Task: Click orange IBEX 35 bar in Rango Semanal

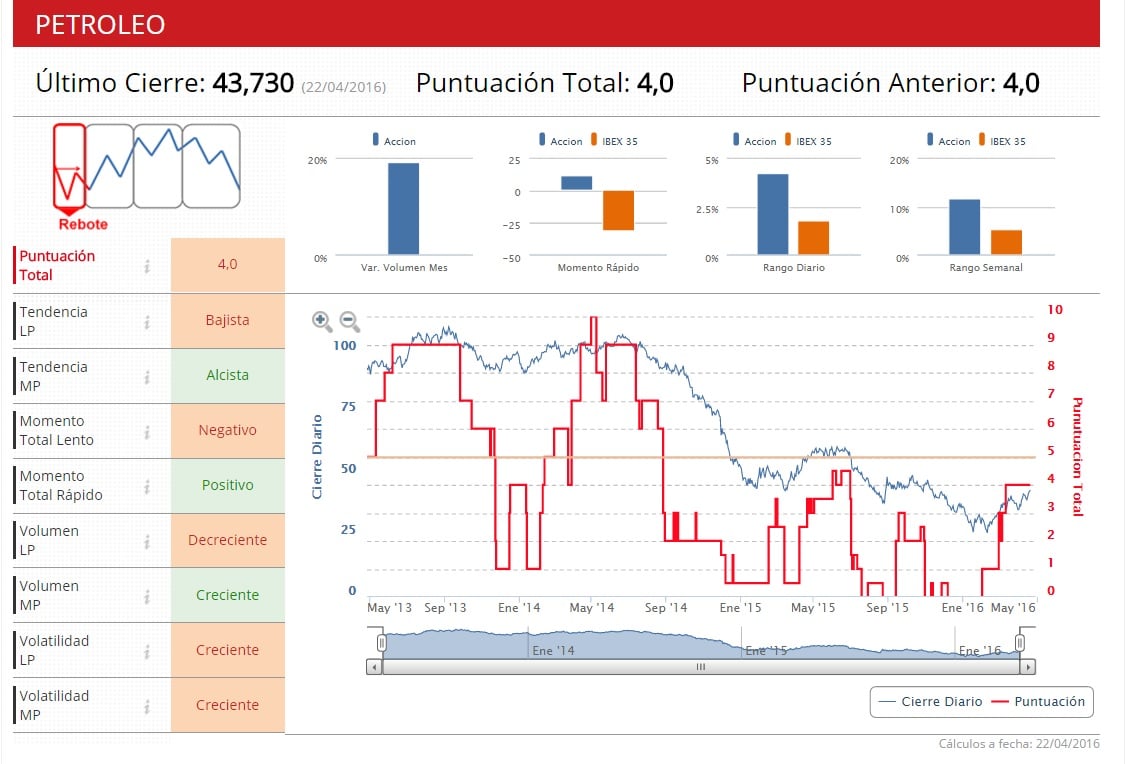Action: [x=1006, y=242]
